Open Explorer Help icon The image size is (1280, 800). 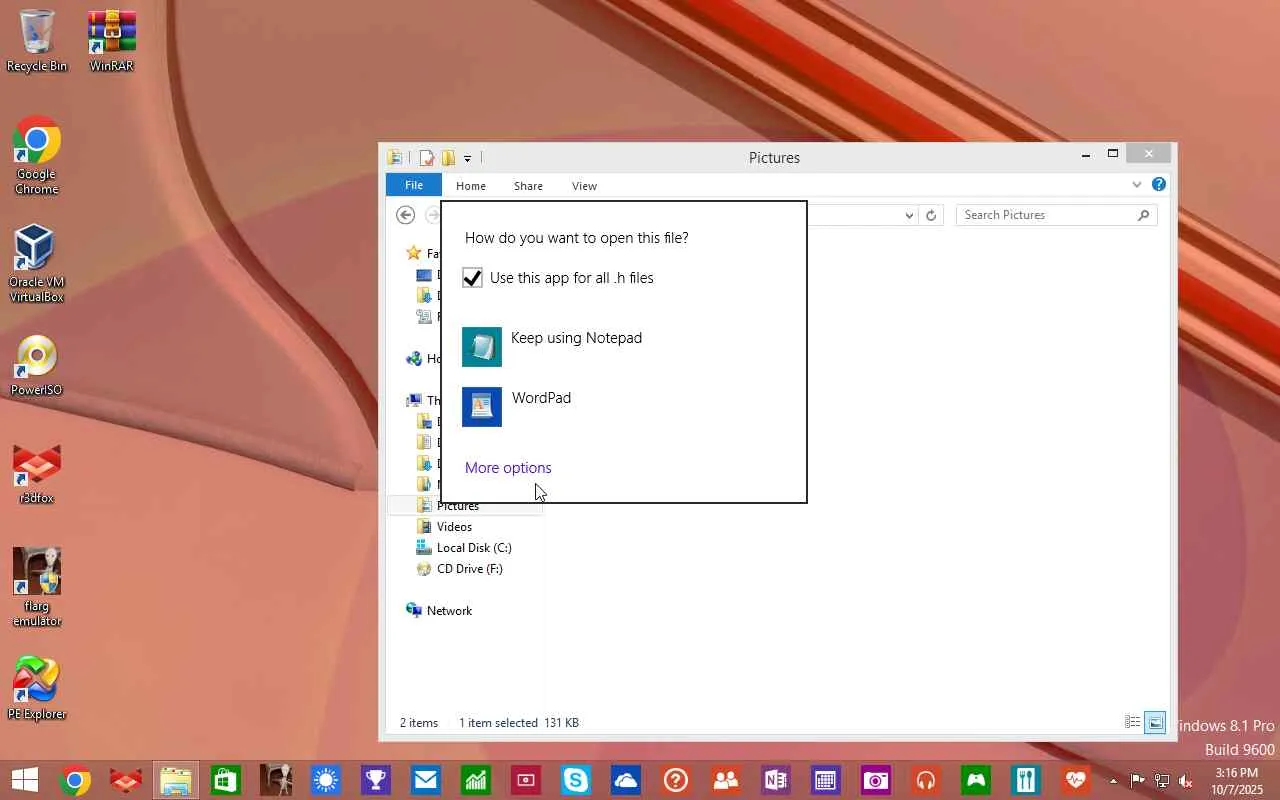[1159, 185]
